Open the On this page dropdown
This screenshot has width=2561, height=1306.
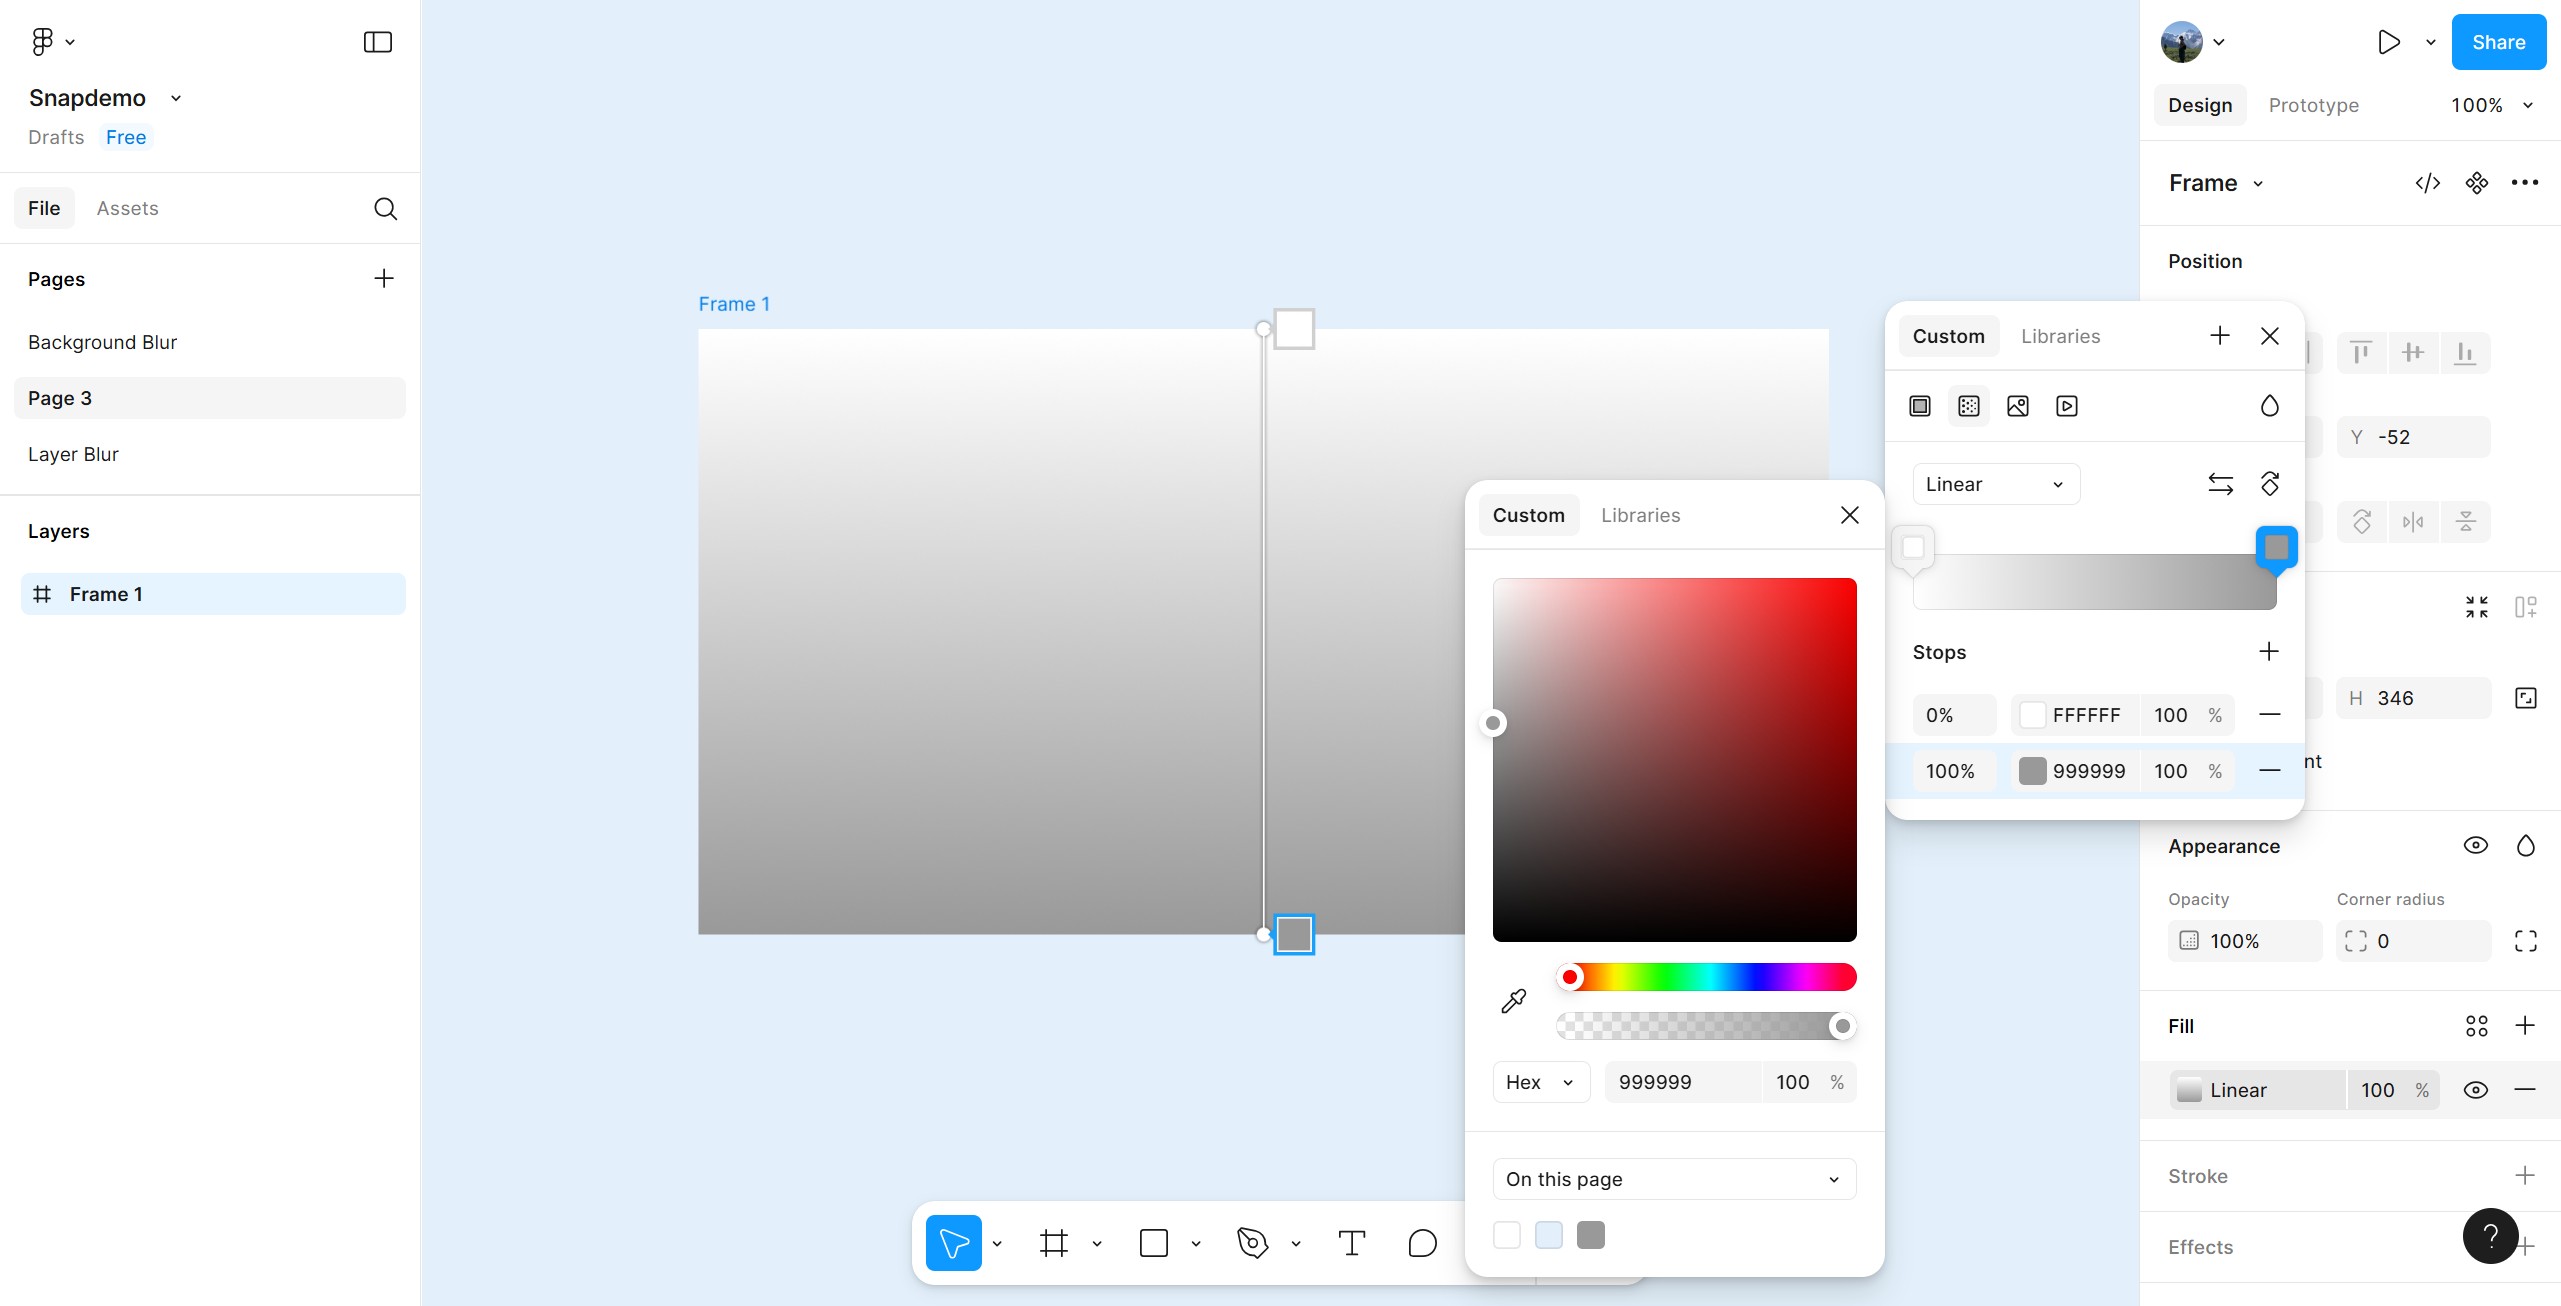[x=1674, y=1179]
